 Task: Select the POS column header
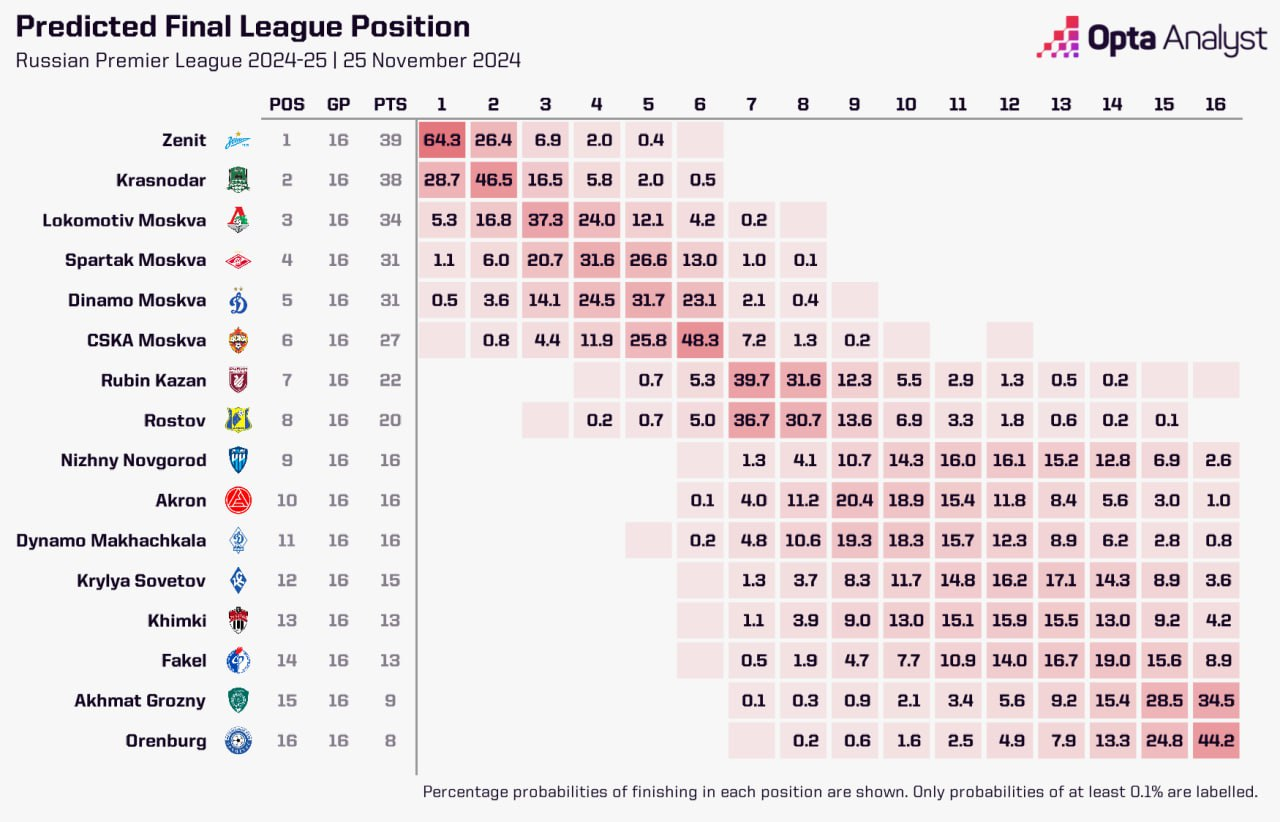287,104
